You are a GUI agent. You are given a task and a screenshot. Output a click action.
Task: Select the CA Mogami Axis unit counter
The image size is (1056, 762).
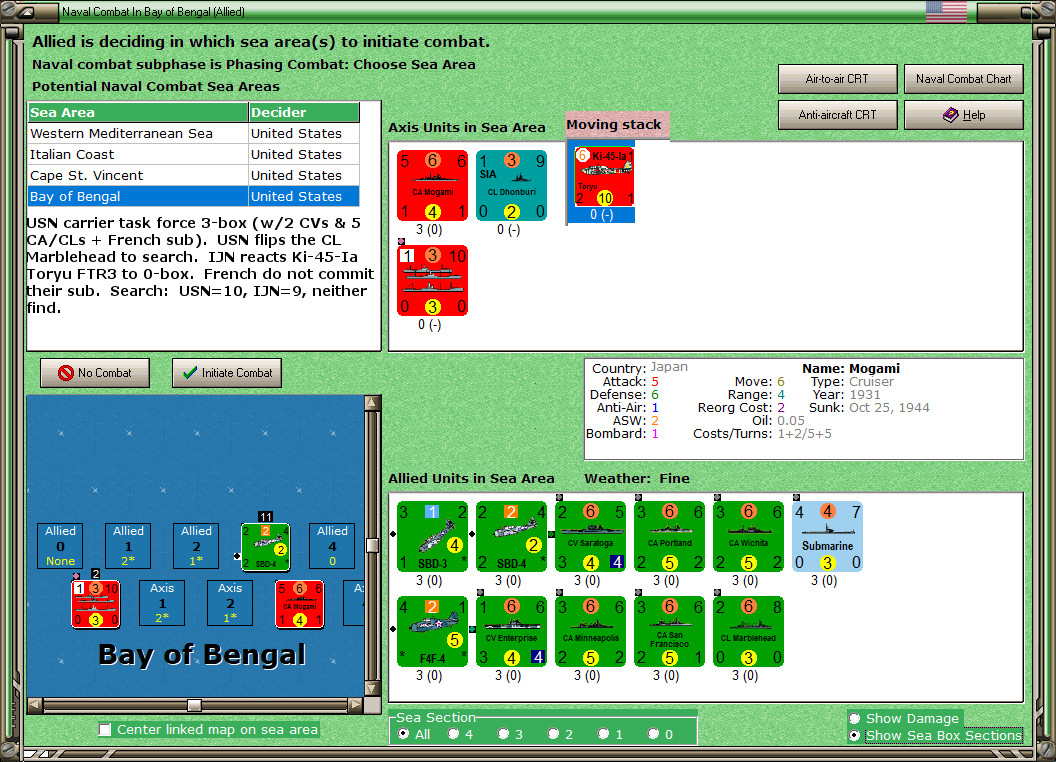pos(432,185)
